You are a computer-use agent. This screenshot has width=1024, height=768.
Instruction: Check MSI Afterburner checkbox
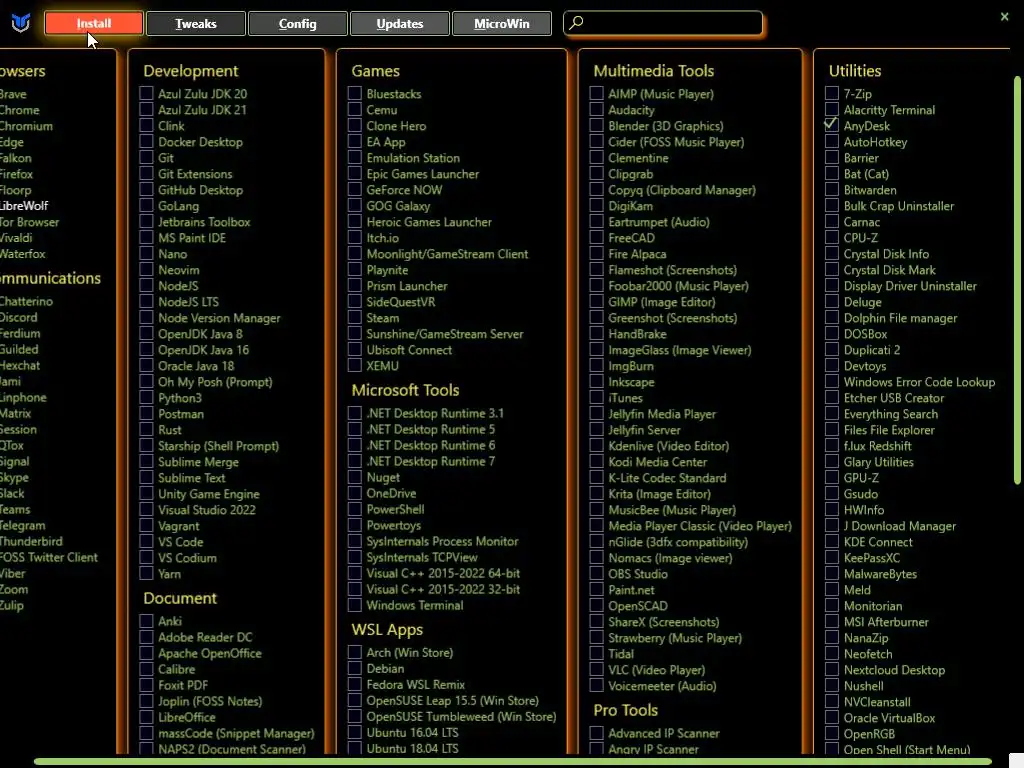831,622
